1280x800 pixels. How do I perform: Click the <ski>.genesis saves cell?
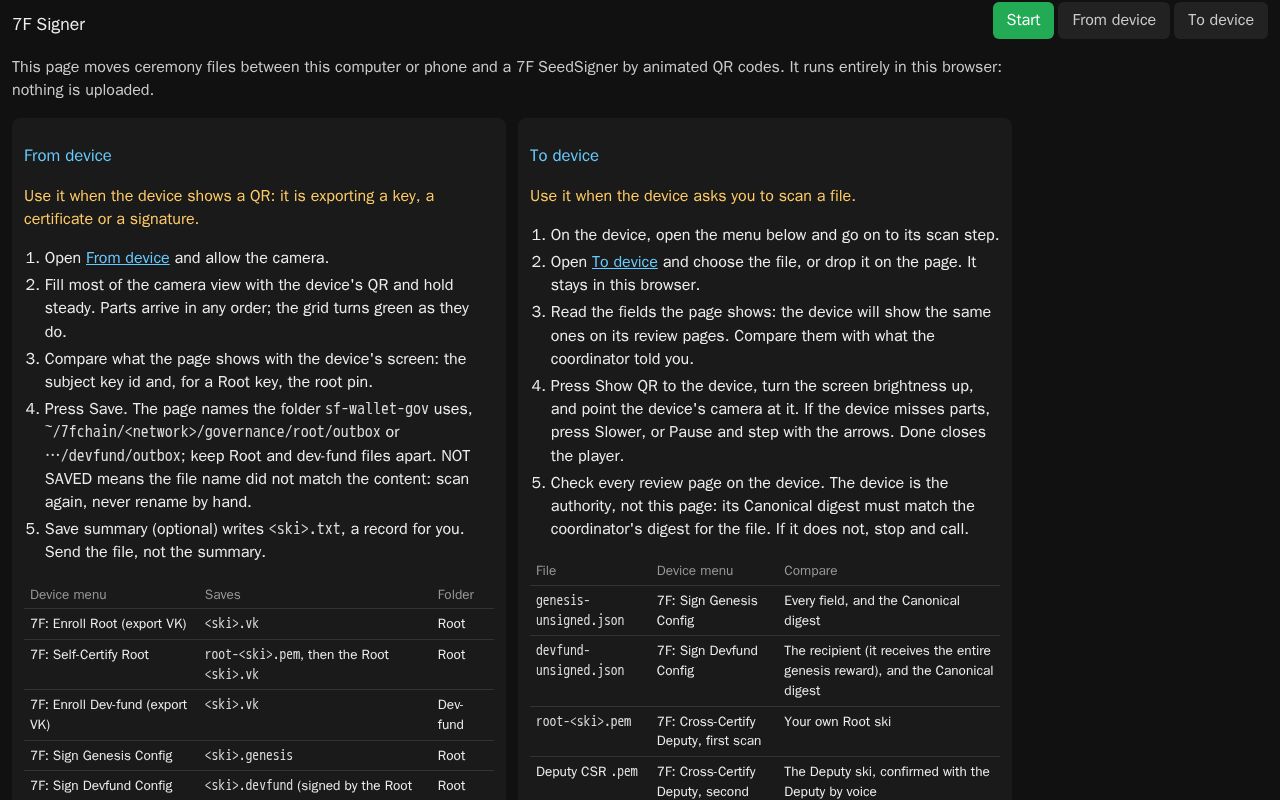[x=315, y=755]
